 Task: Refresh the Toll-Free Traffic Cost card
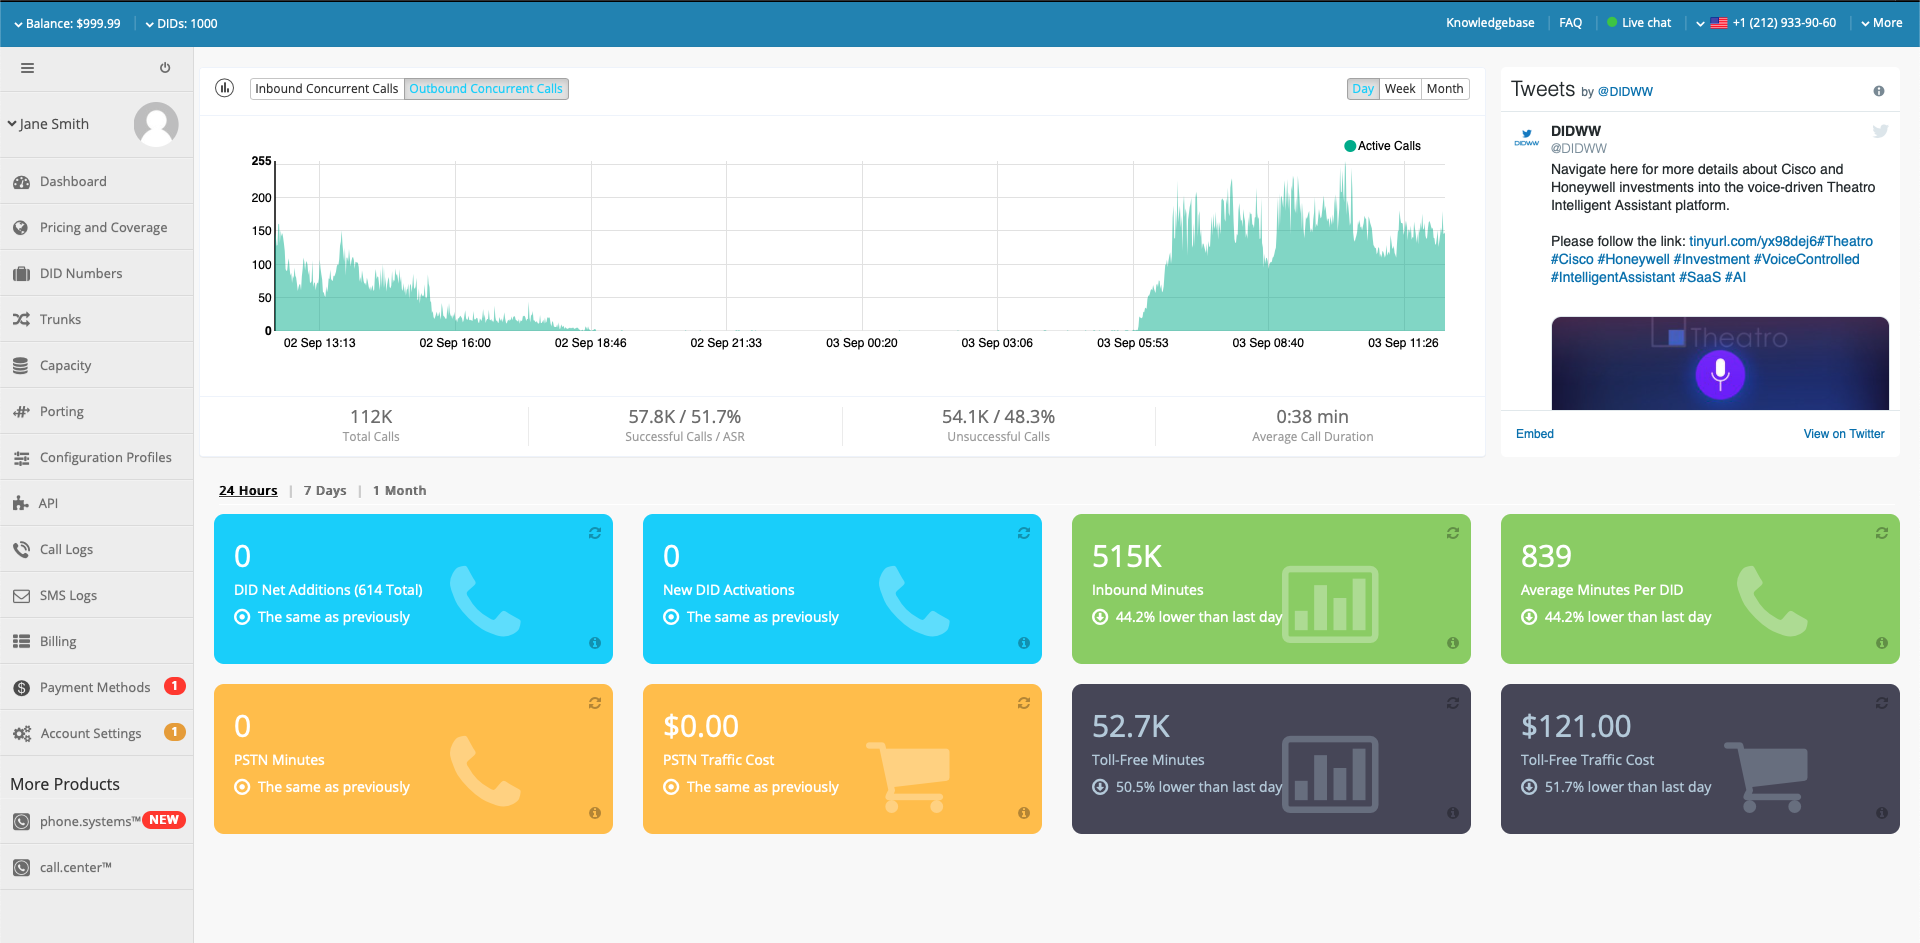click(1882, 703)
